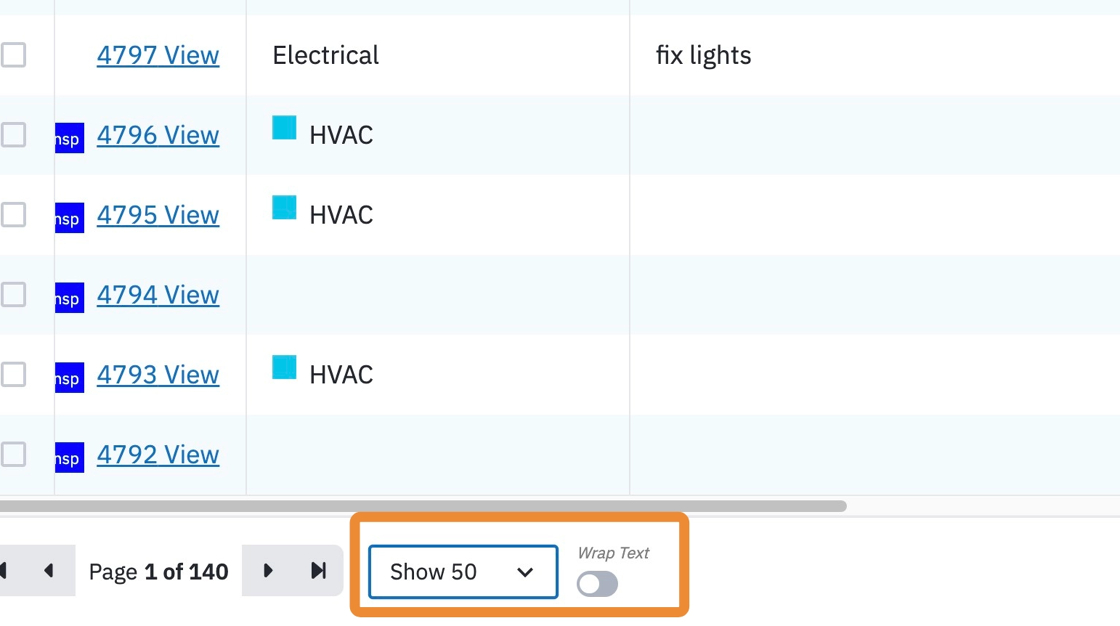Toggle the Wrap Text switch
The image size is (1120, 626).
597,584
